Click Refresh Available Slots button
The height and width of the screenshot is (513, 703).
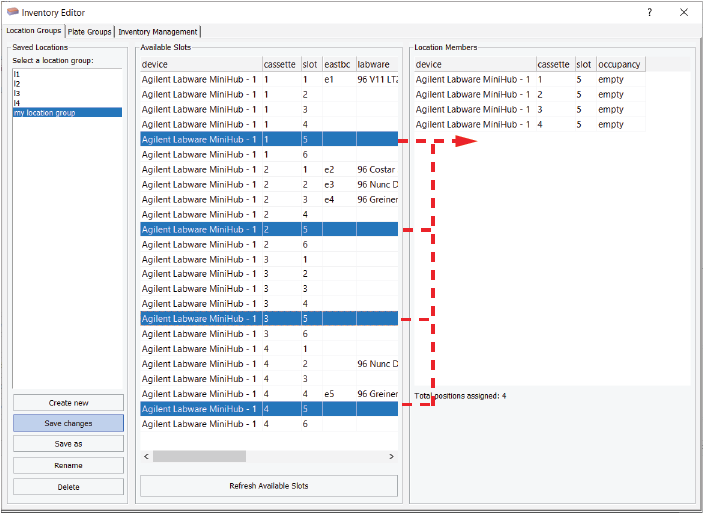[x=269, y=486]
